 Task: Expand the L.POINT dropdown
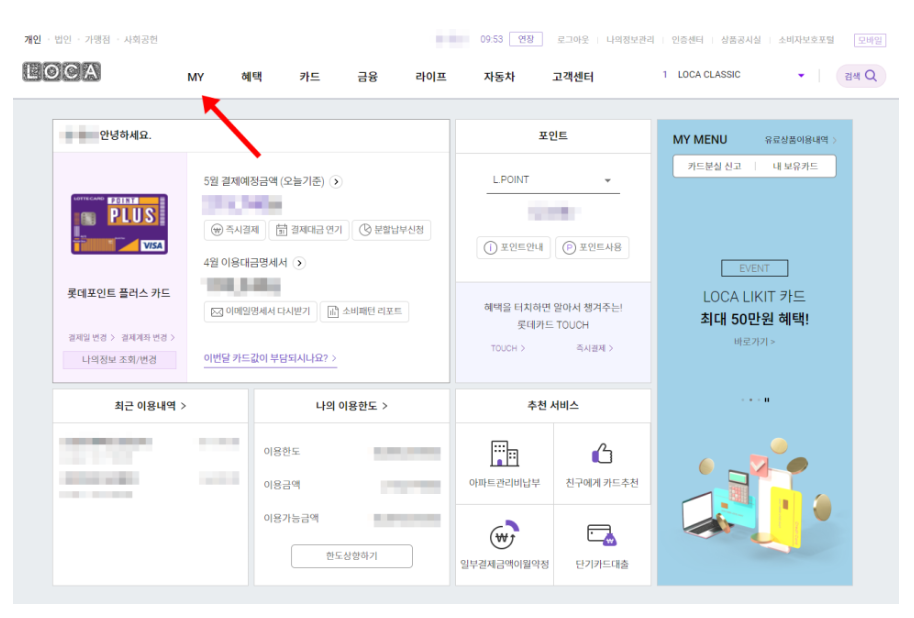tap(553, 180)
